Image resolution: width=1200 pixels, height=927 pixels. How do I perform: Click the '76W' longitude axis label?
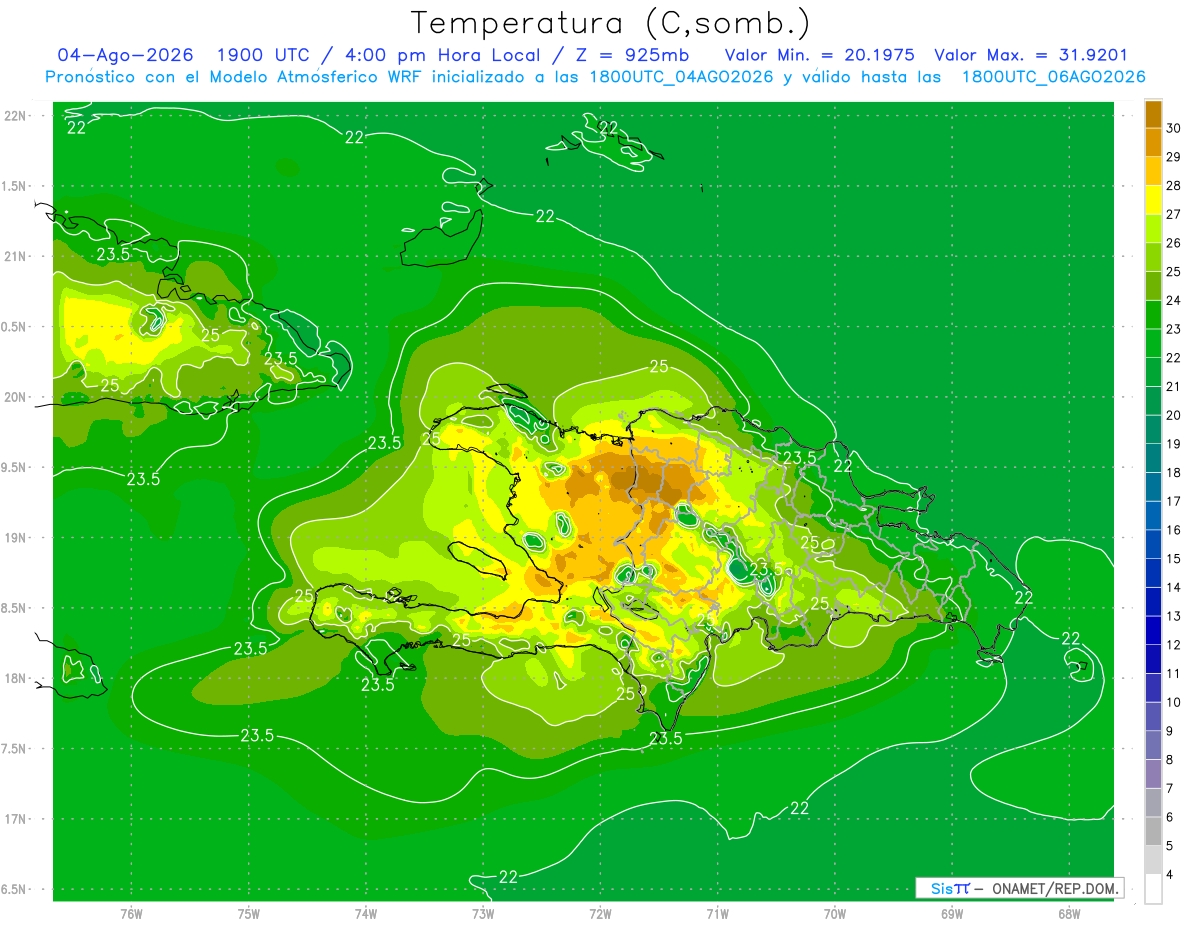click(x=131, y=914)
